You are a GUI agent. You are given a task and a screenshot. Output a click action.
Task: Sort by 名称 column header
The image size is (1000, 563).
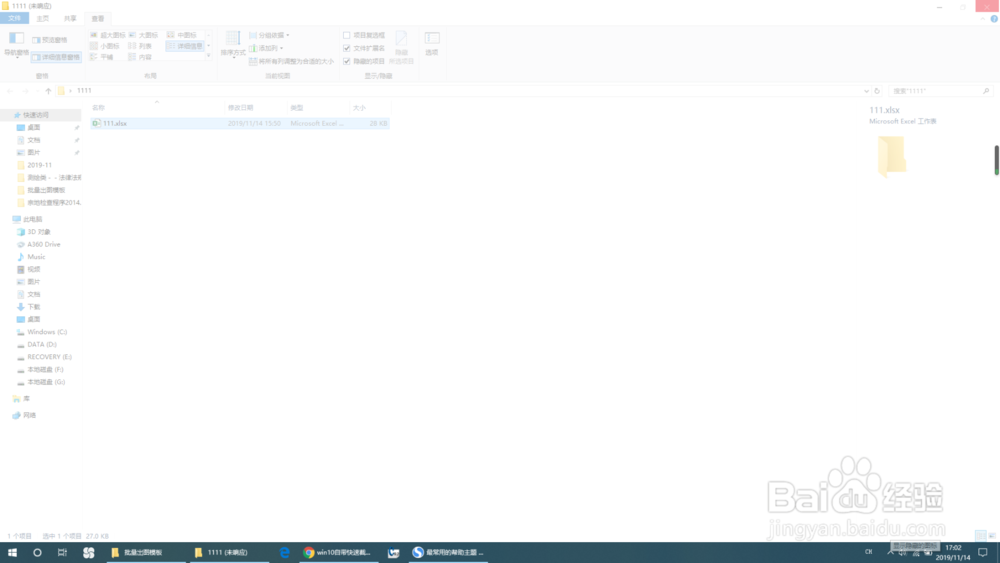point(157,108)
